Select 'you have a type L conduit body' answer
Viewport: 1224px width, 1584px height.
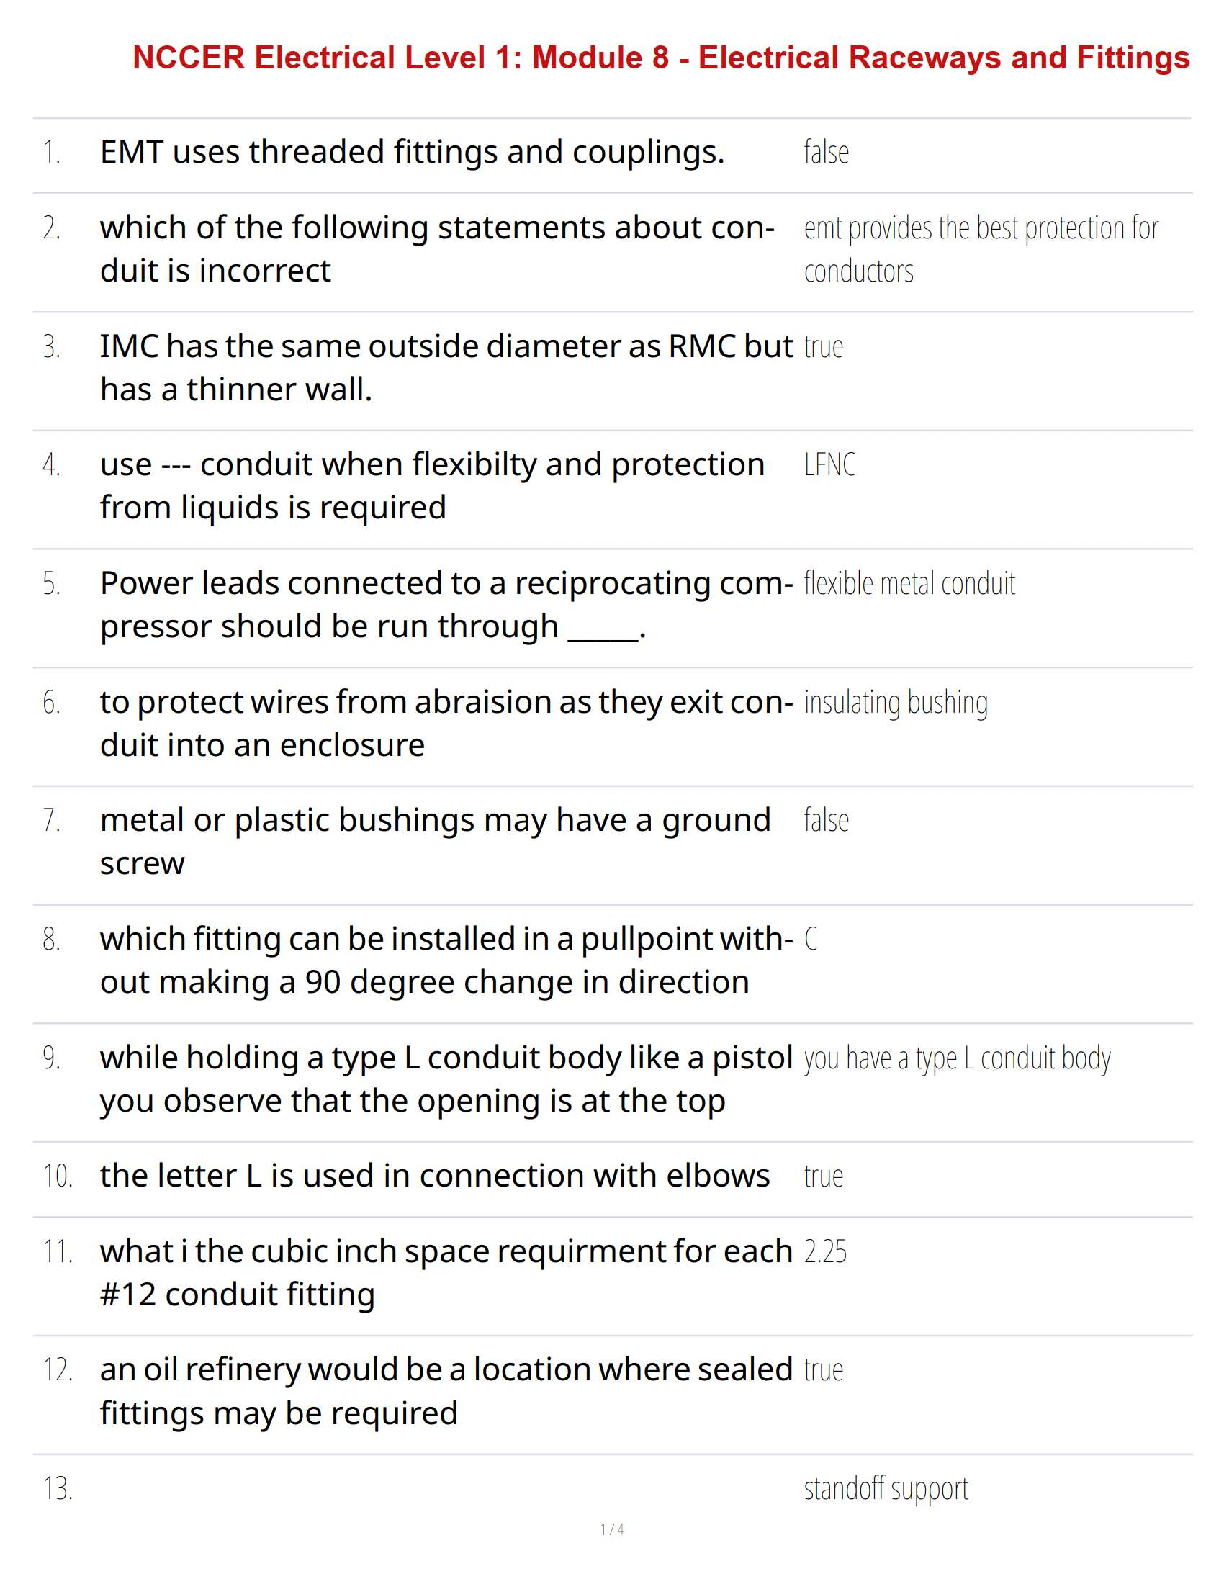[957, 1058]
